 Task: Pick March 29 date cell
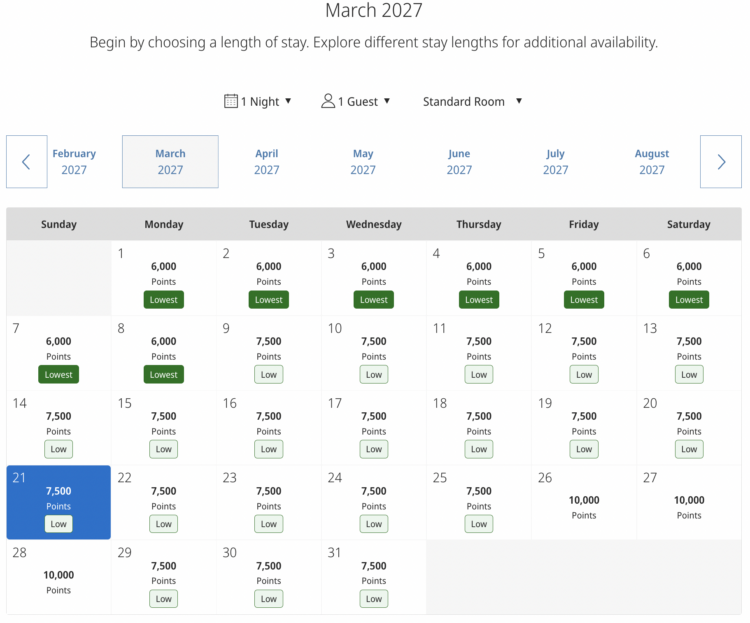click(164, 577)
